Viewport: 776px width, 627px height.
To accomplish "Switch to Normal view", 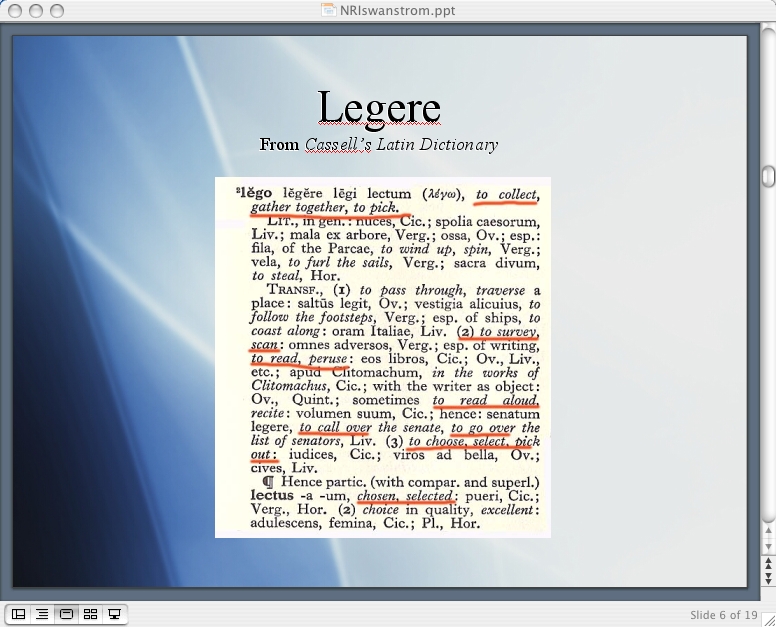I will tap(18, 614).
